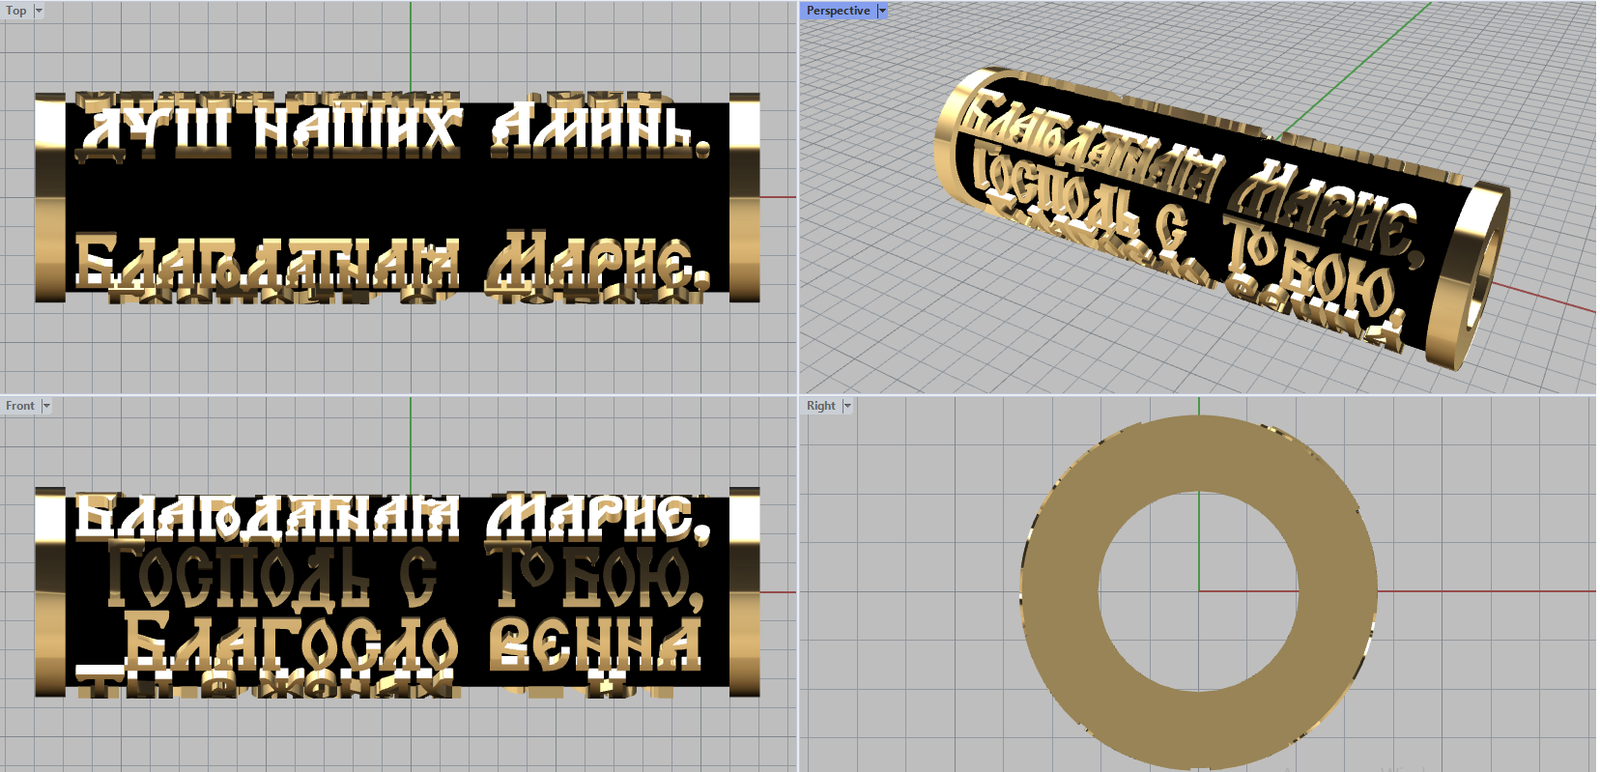This screenshot has height=772, width=1600.
Task: Expand the Front viewport dropdown arrow
Action: (46, 406)
